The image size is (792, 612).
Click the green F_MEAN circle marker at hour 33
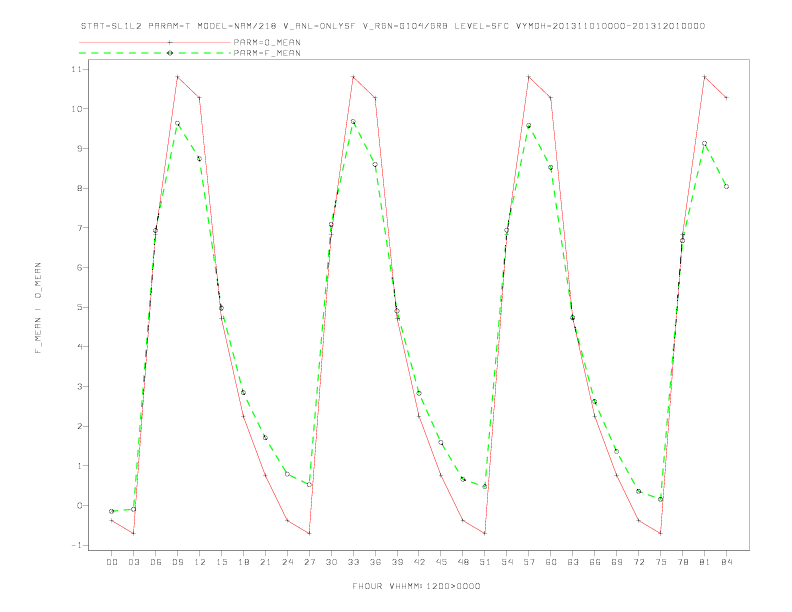[353, 122]
